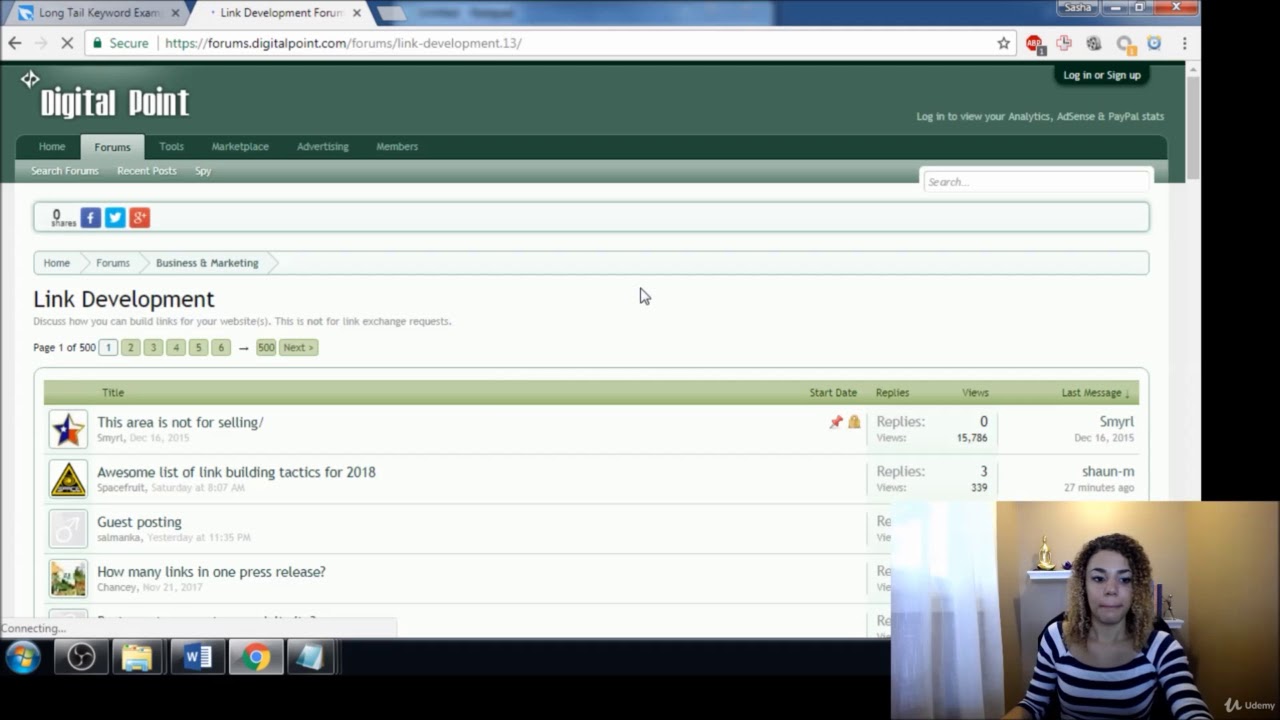The image size is (1280, 720).
Task: Click Log in or Sign up
Action: tap(1102, 75)
